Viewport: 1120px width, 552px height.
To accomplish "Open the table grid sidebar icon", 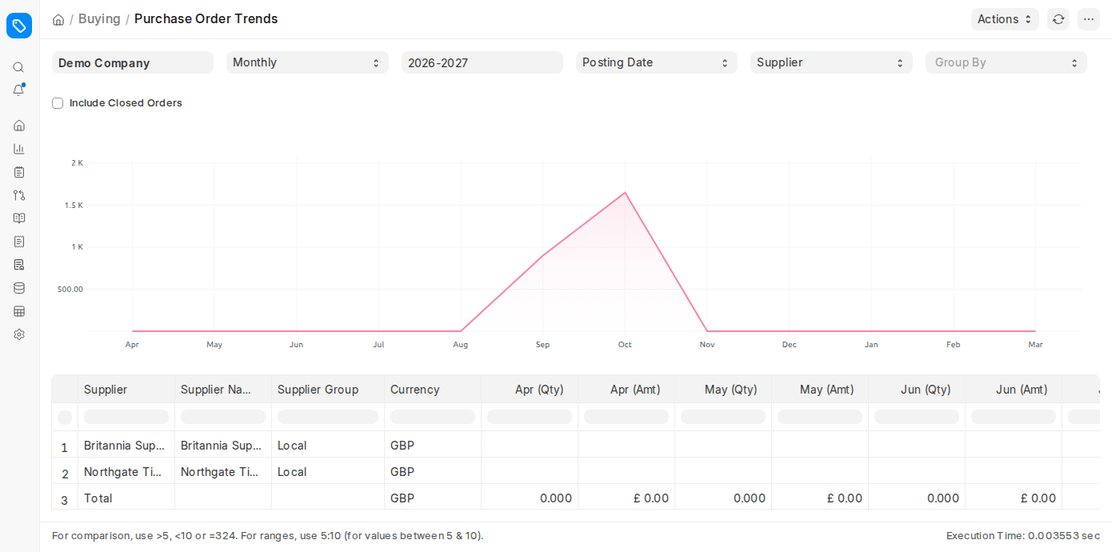I will (x=19, y=311).
